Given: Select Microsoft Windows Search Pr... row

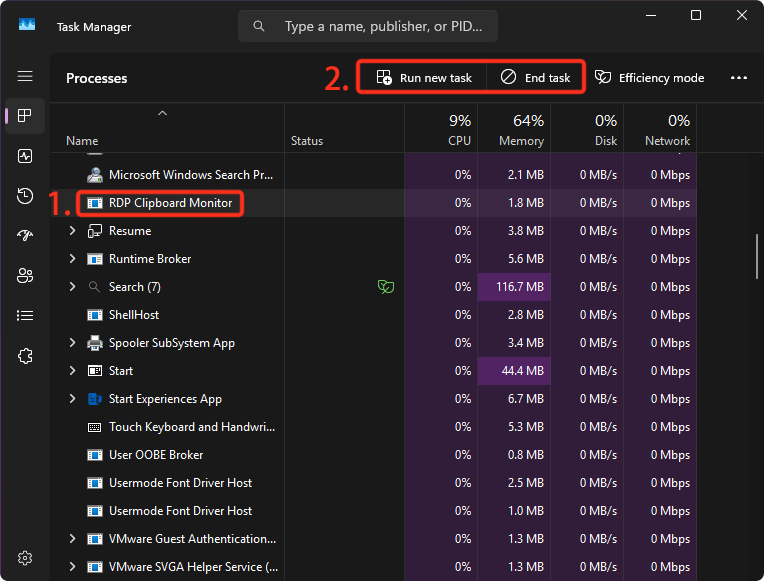Looking at the screenshot, I should (374, 174).
